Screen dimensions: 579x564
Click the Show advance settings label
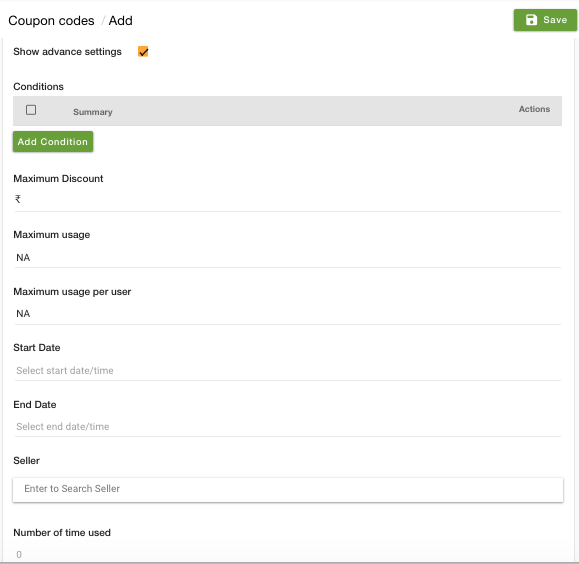point(67,52)
